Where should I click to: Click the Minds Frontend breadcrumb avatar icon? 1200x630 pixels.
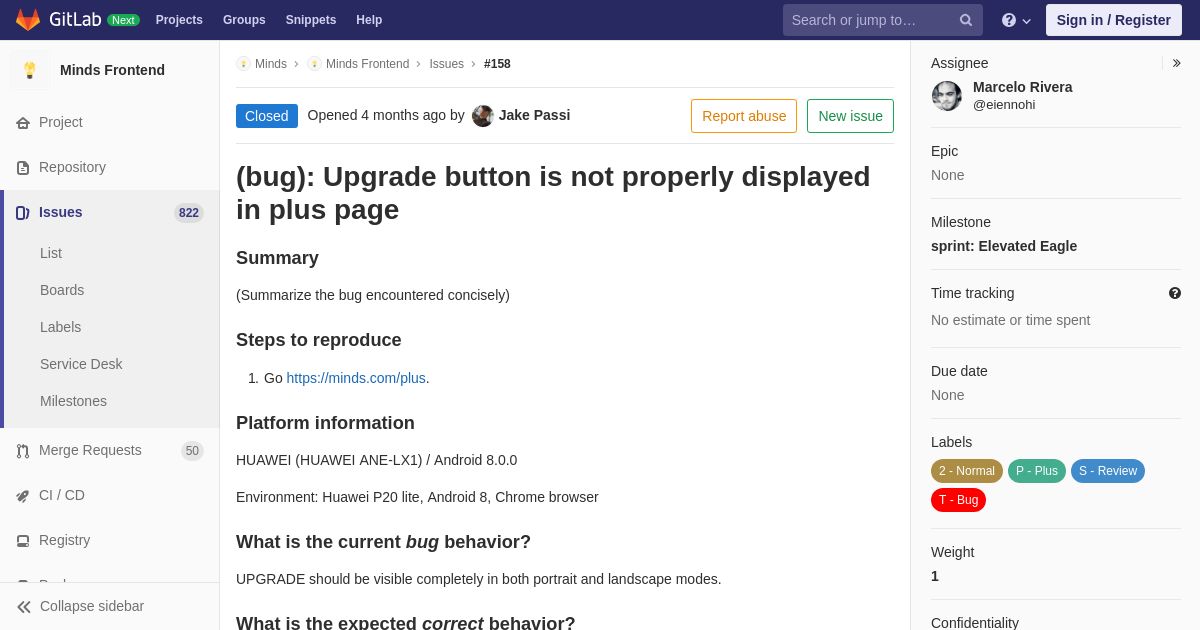tap(314, 64)
